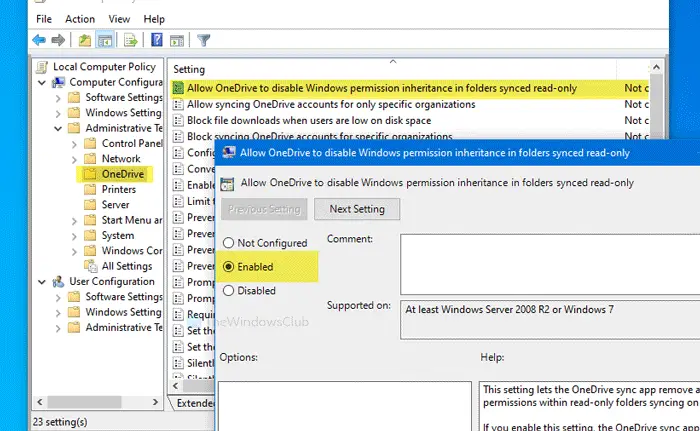Click the Start Menu folder icon in tree
This screenshot has height=431, width=700.
coord(90,220)
